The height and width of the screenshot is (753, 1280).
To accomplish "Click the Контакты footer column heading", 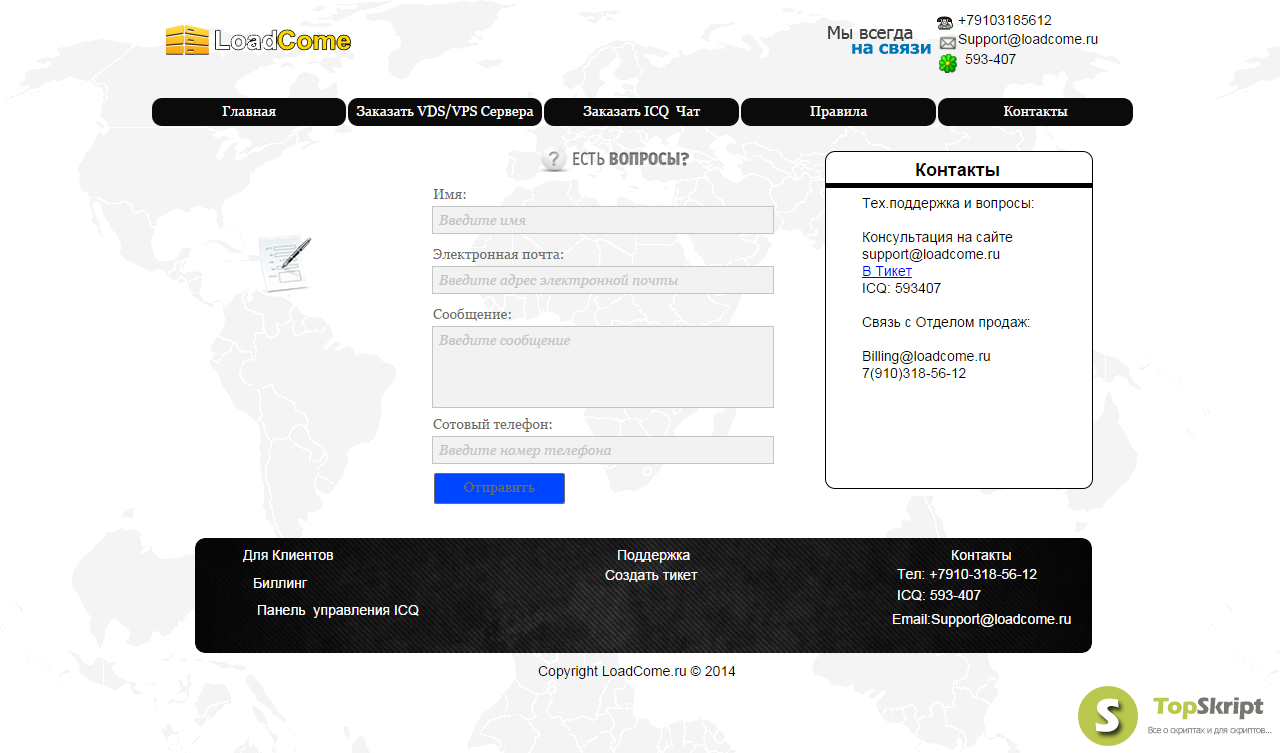I will click(981, 555).
